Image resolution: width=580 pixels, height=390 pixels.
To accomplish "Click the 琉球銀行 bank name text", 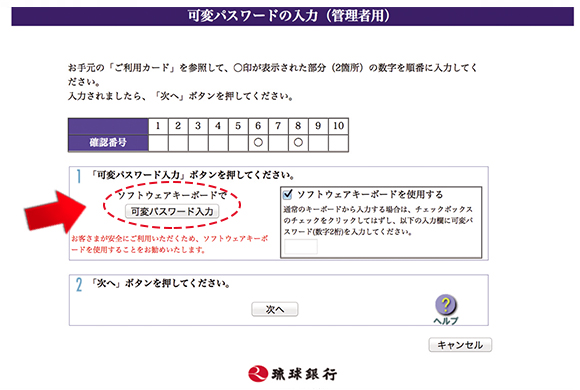I will click(304, 374).
